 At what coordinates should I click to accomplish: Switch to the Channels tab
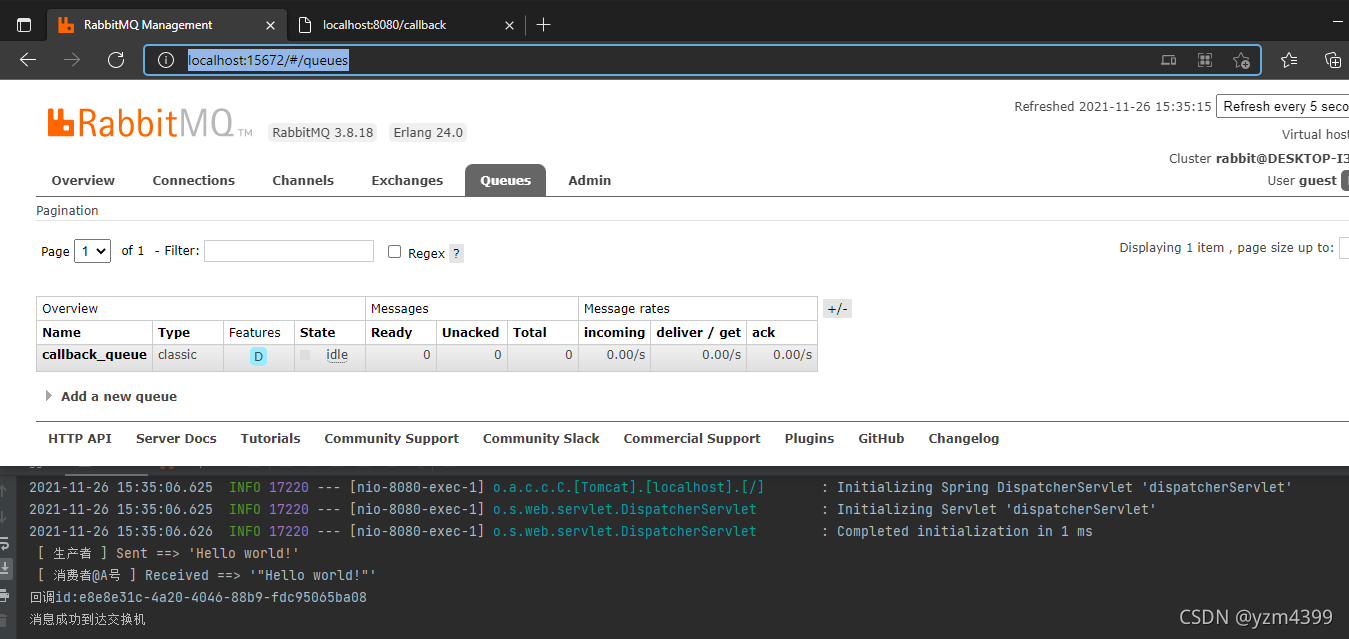pos(303,180)
